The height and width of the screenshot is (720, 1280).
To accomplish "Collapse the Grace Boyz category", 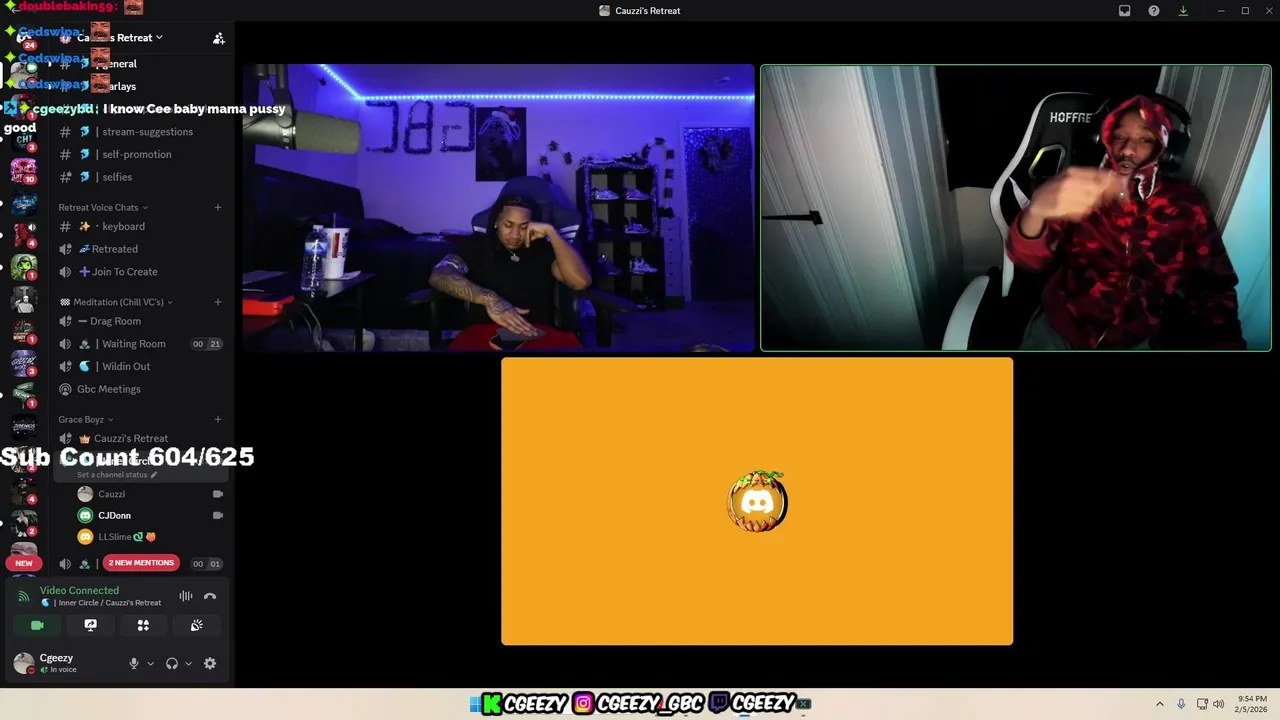I will point(85,419).
